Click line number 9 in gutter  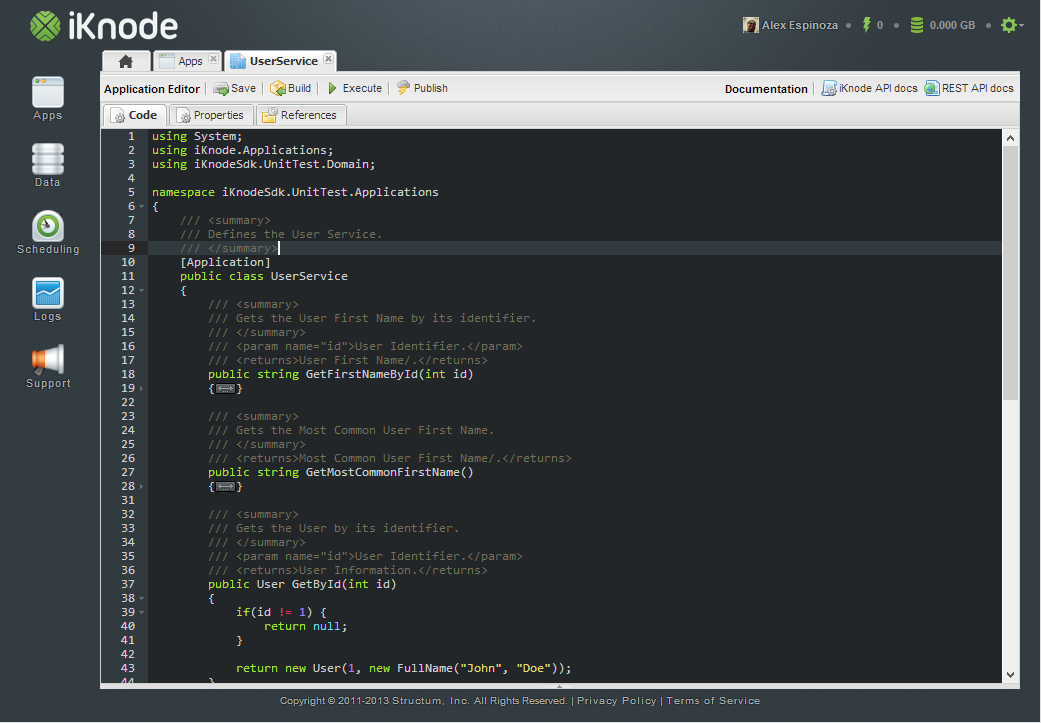(131, 248)
